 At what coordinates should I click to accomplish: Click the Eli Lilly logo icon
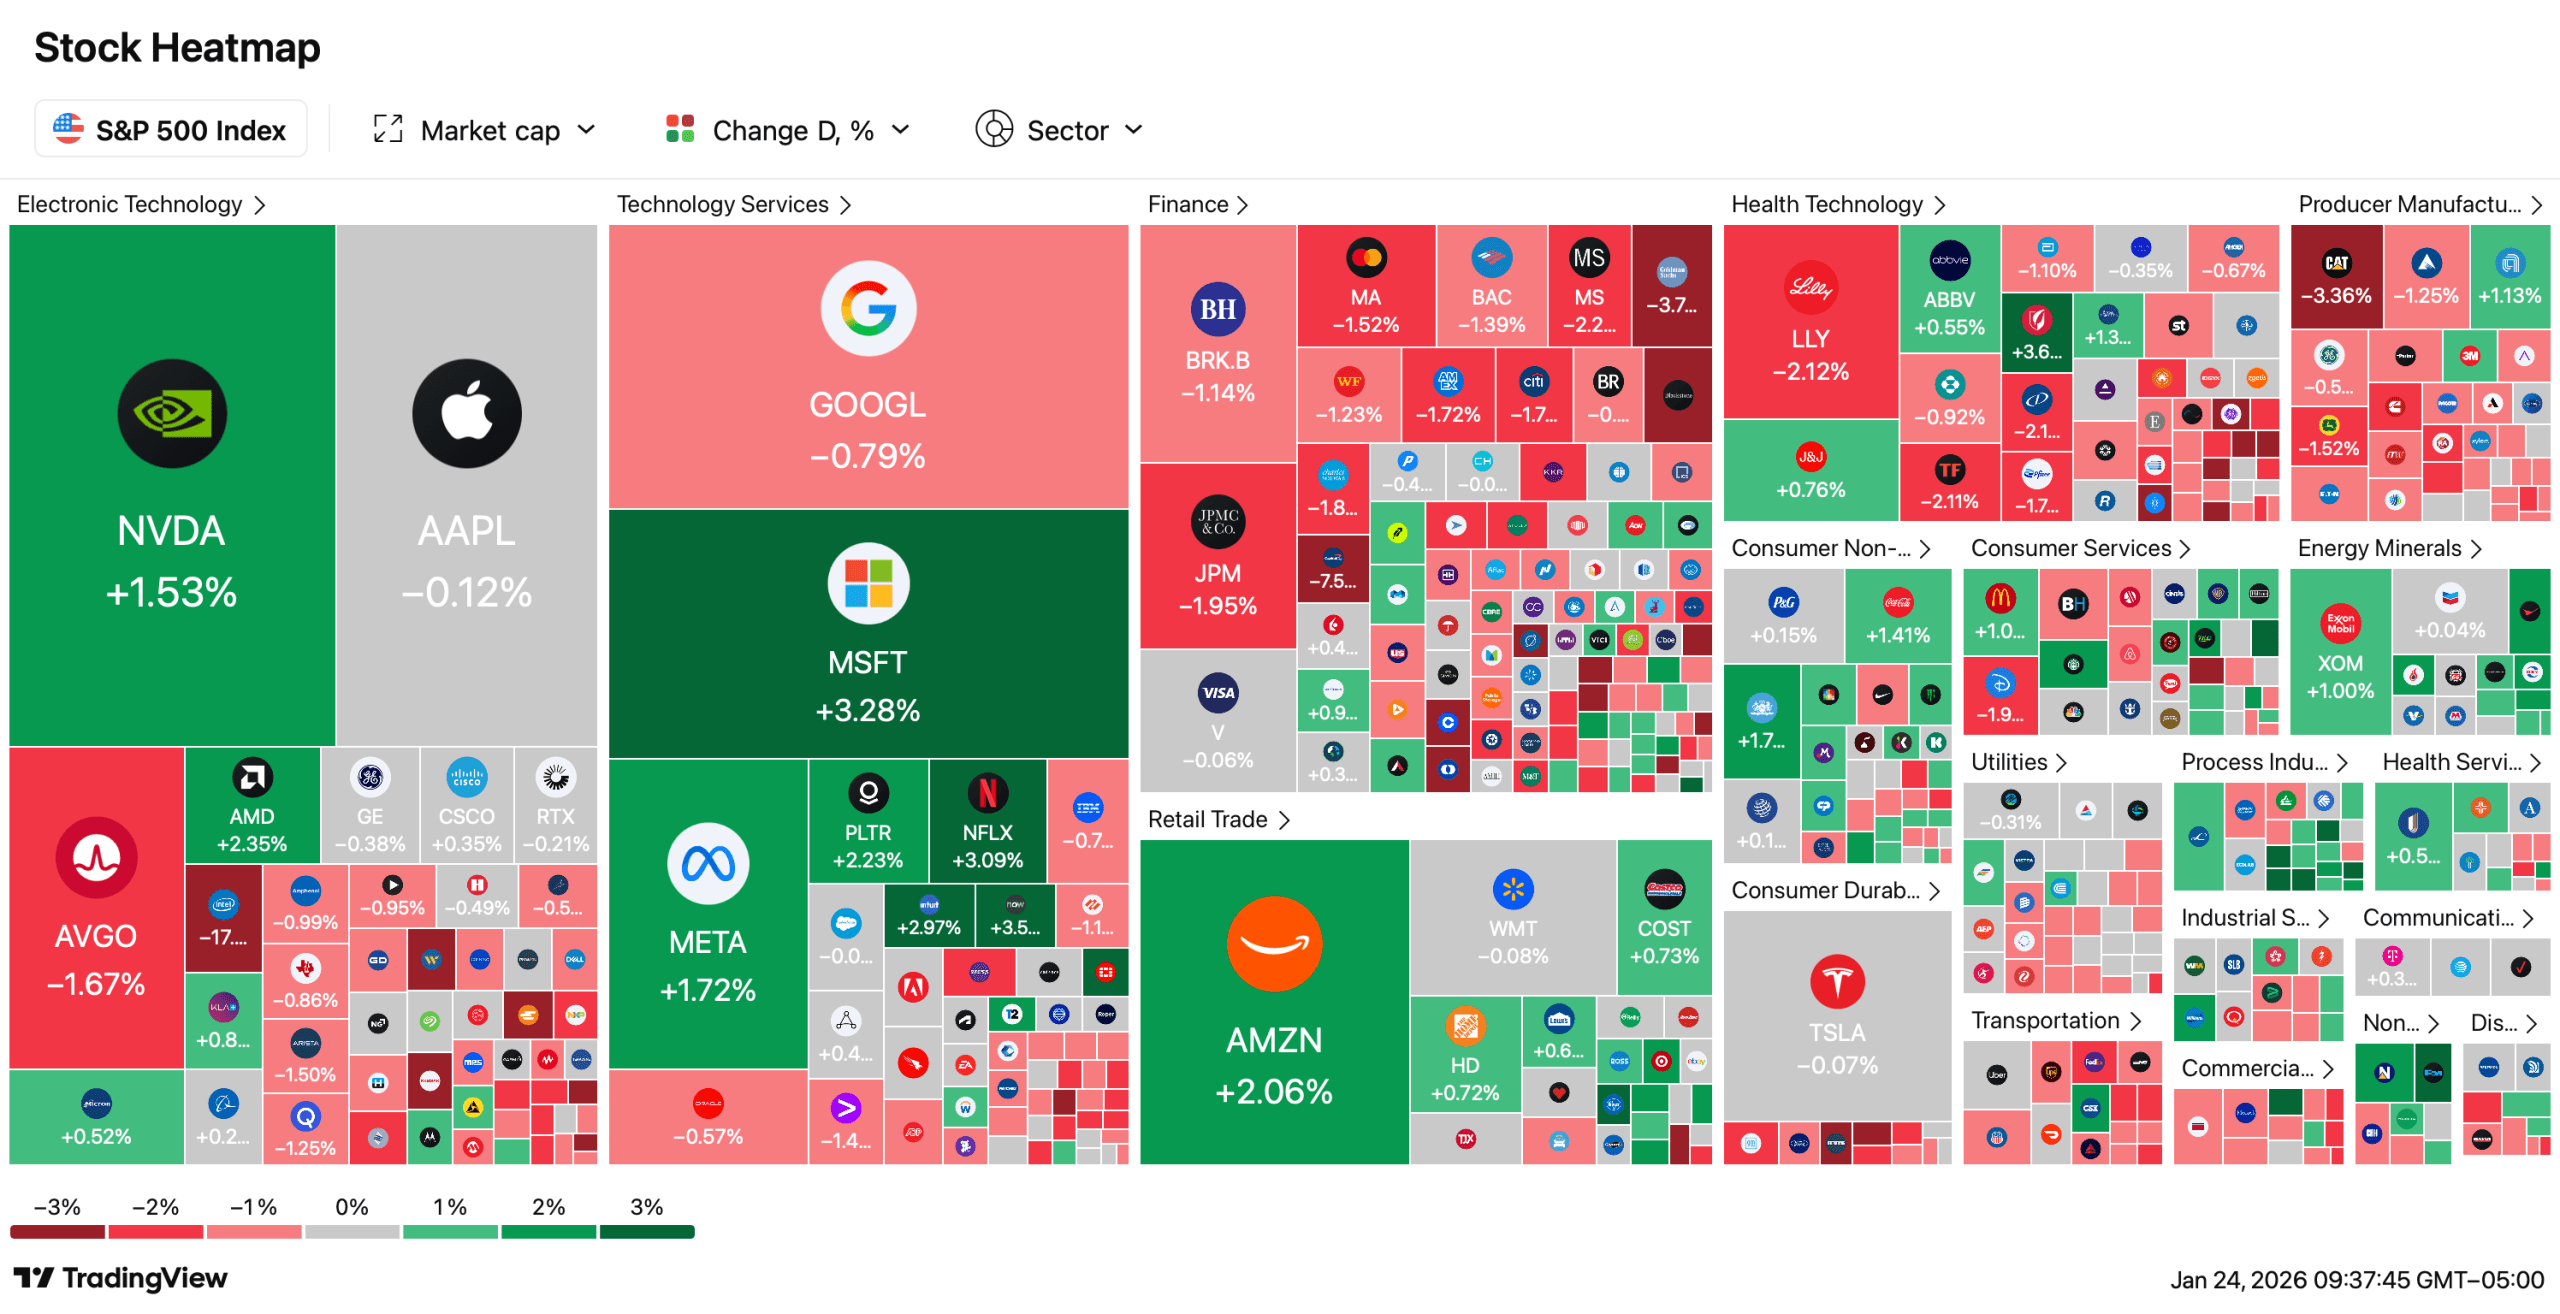[x=1811, y=289]
